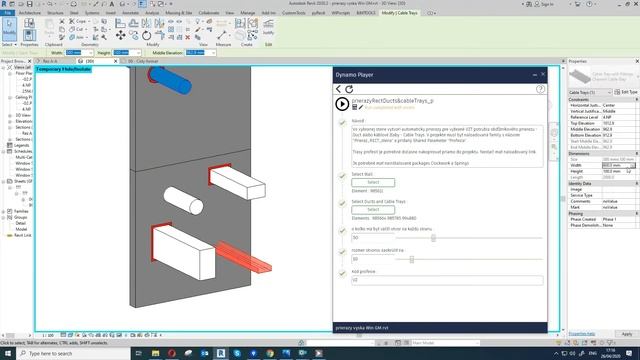Open the Collaborate ribbon tab
640x360 pixels.
point(209,13)
